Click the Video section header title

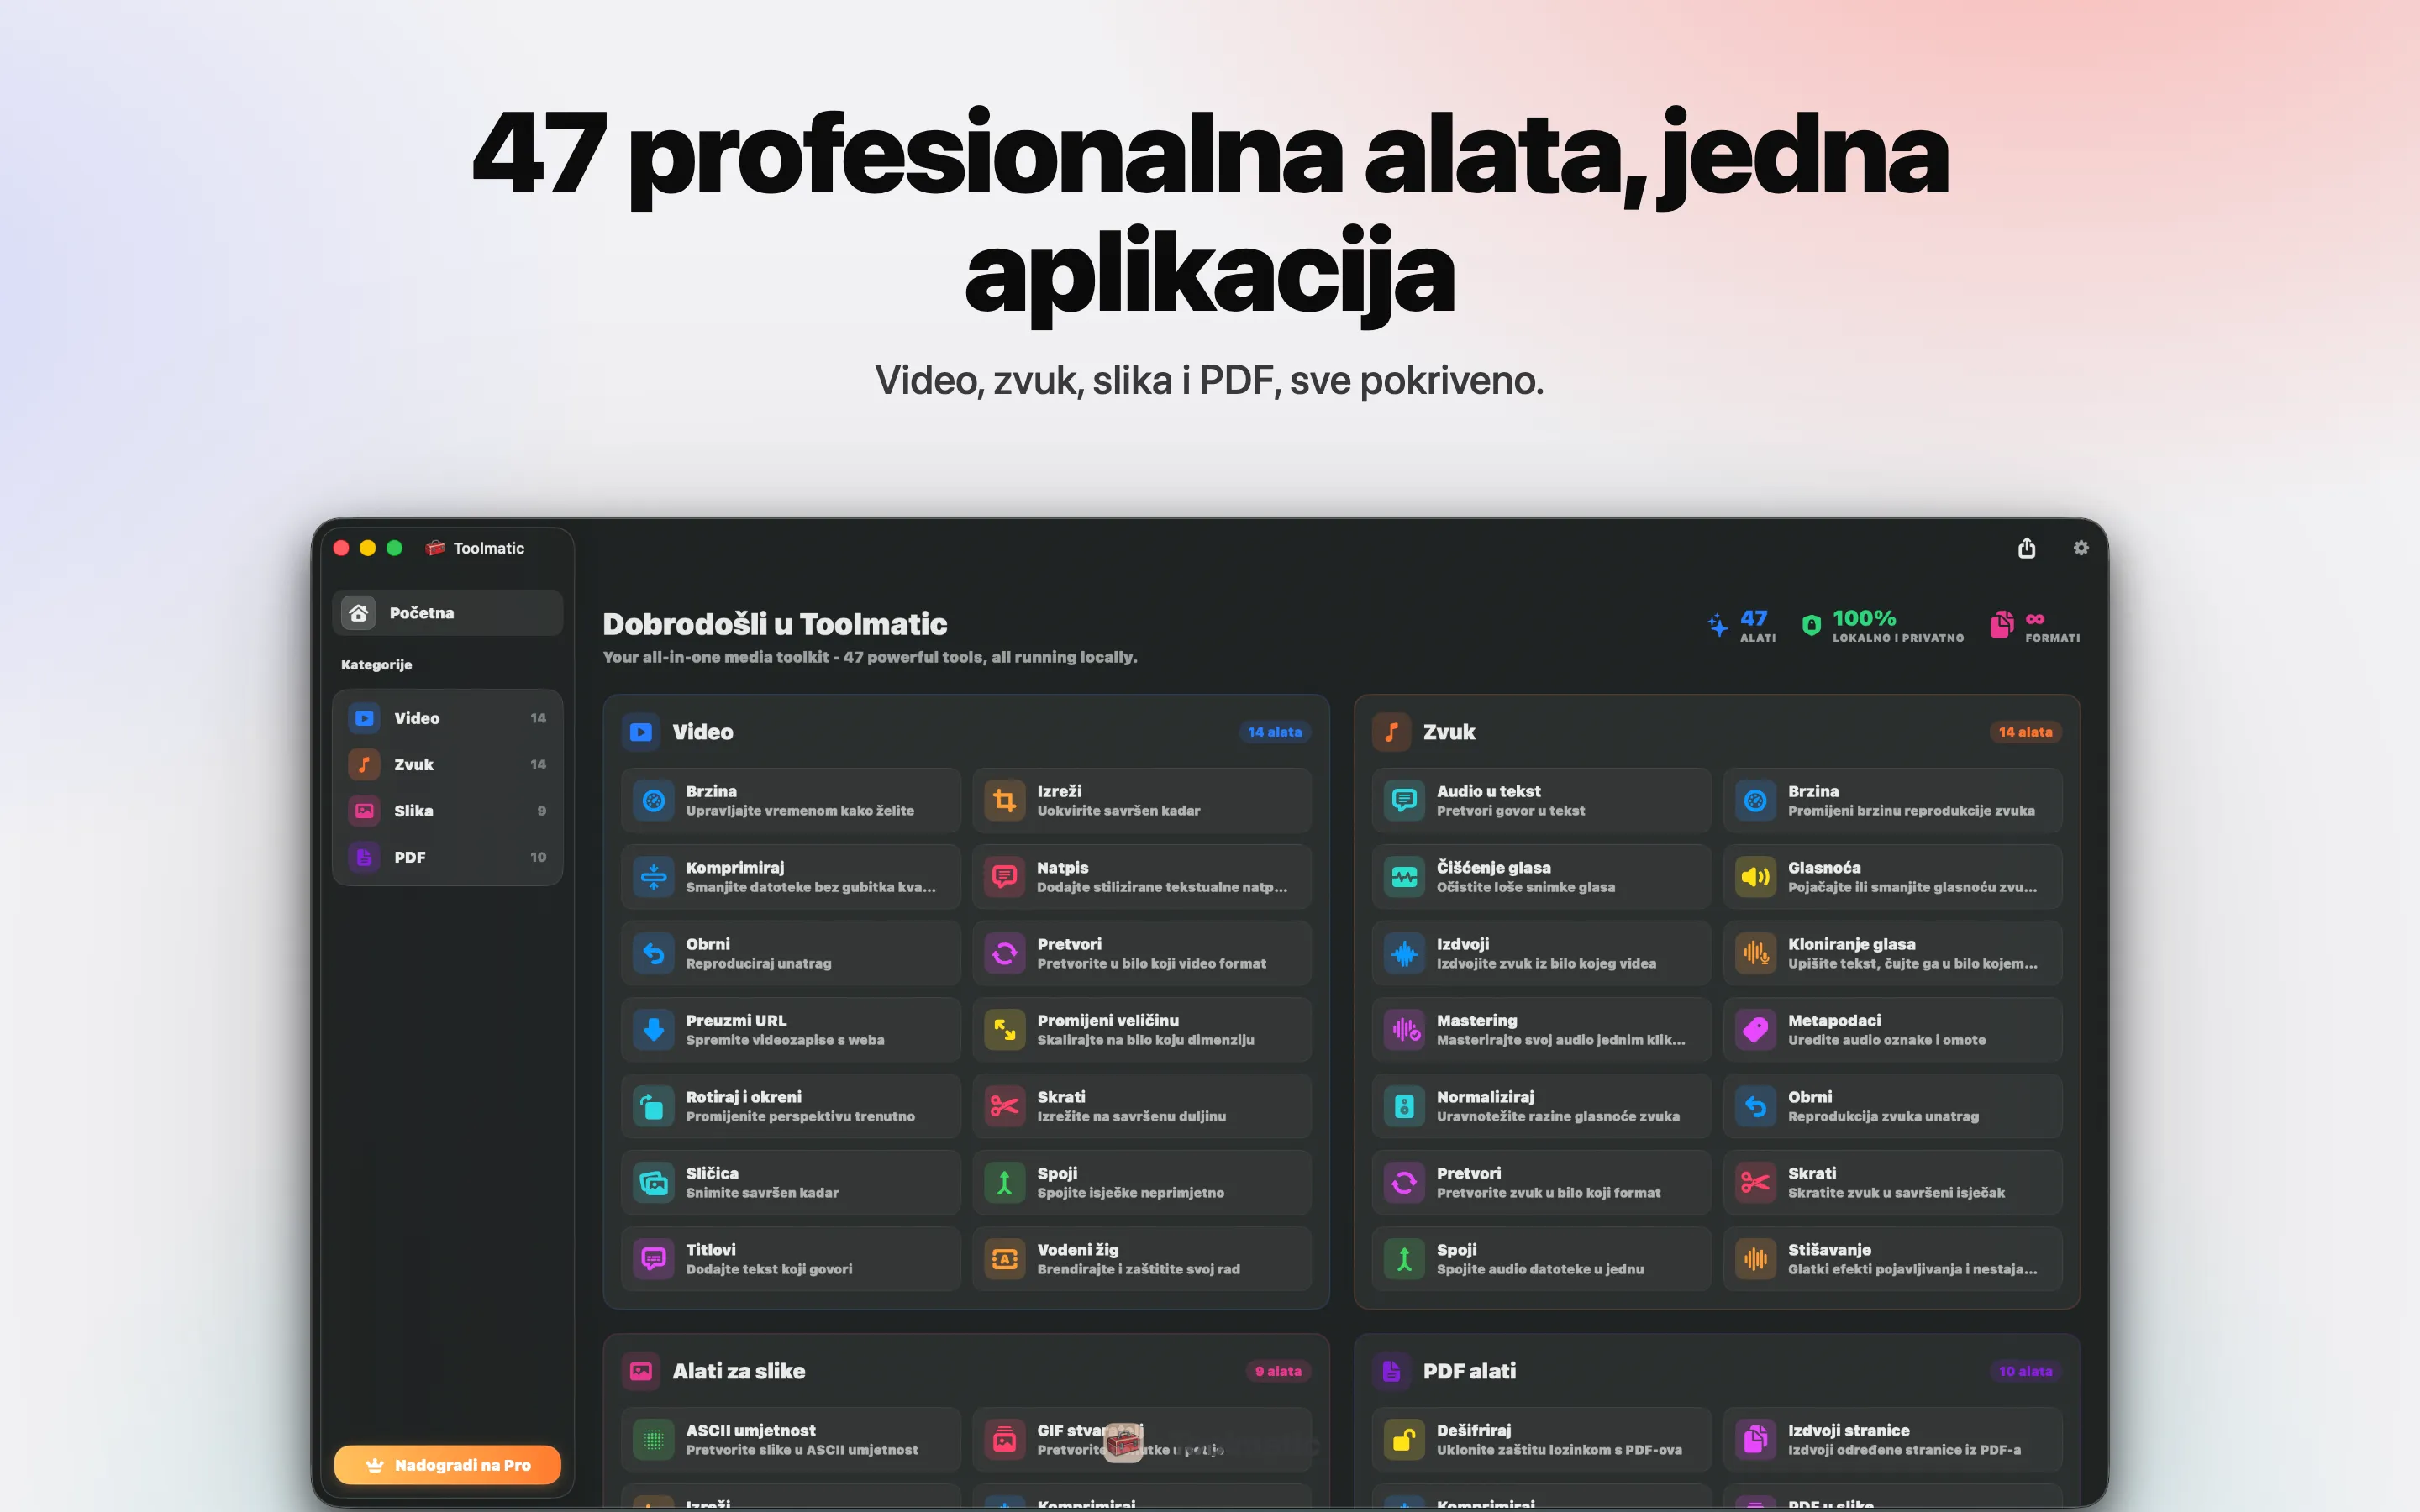click(703, 732)
